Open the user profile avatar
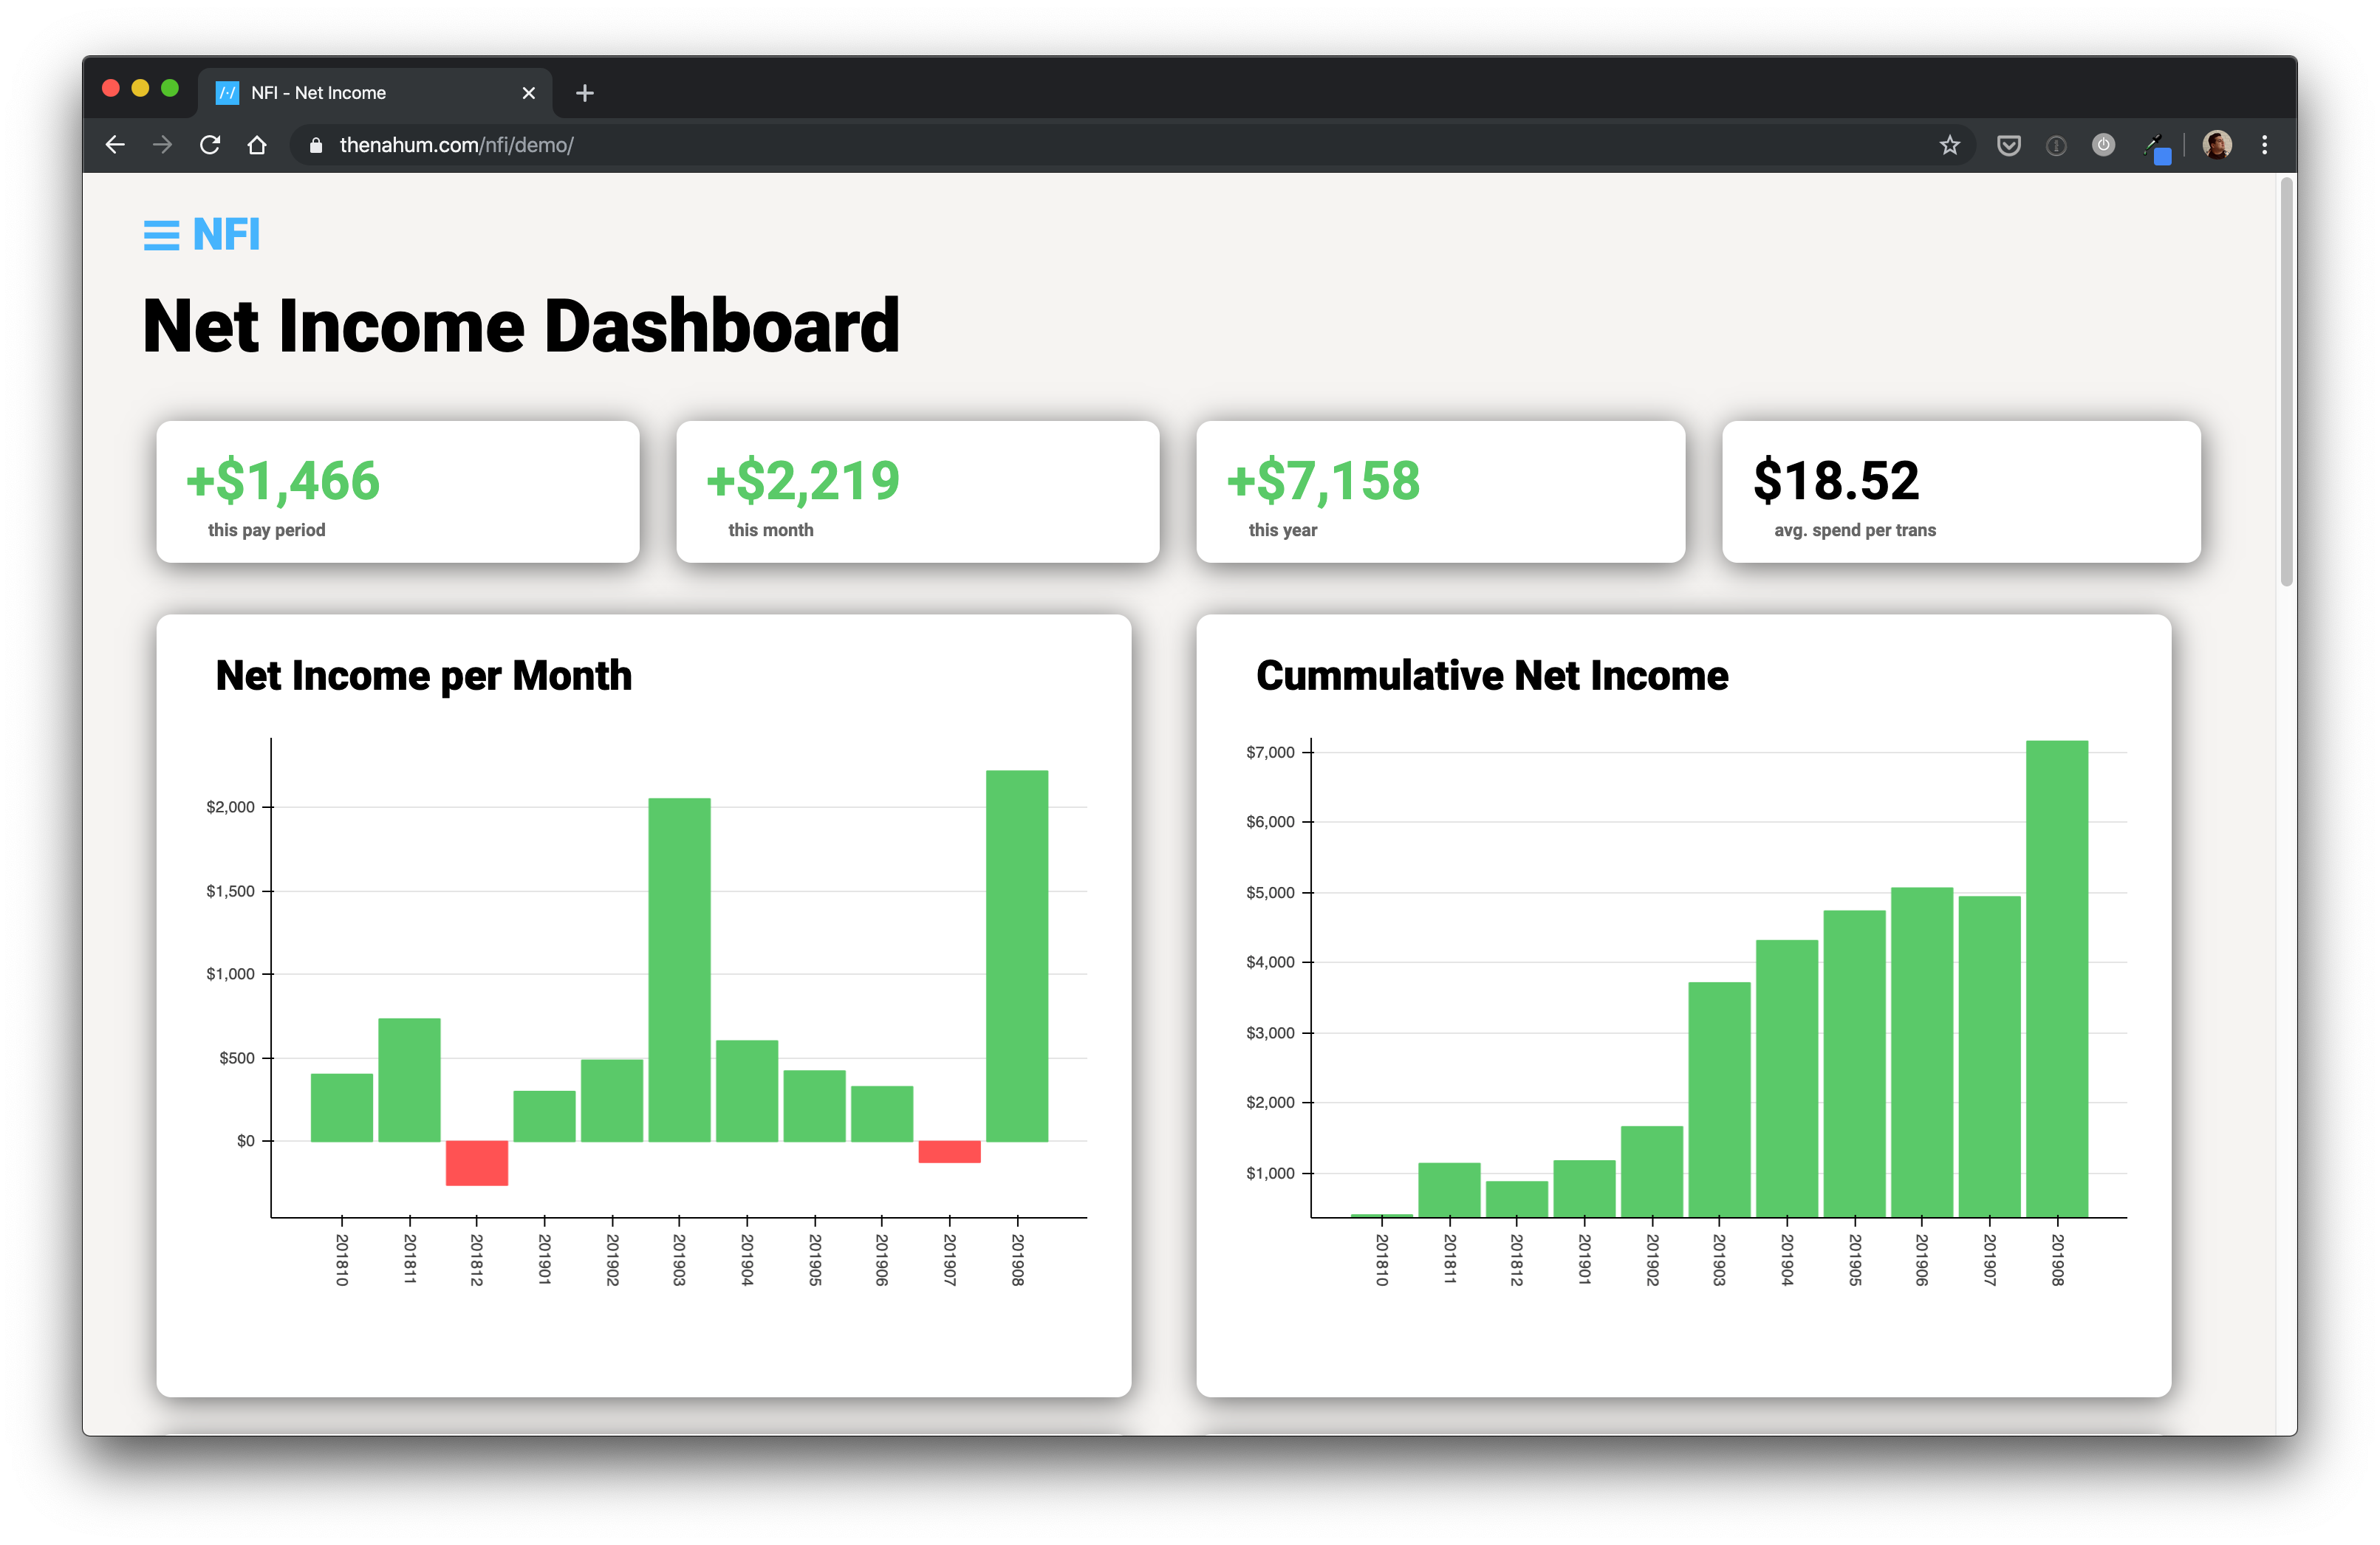The width and height of the screenshot is (2380, 1545). (2216, 145)
